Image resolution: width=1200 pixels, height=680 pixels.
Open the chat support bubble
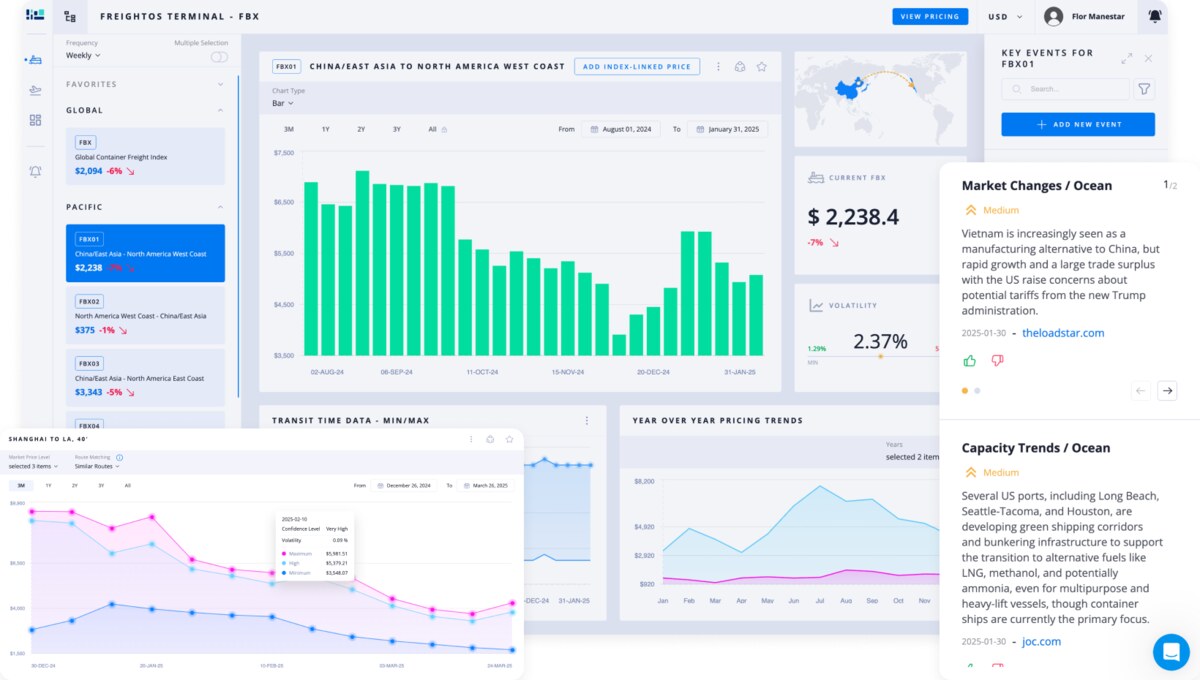[x=1171, y=652]
